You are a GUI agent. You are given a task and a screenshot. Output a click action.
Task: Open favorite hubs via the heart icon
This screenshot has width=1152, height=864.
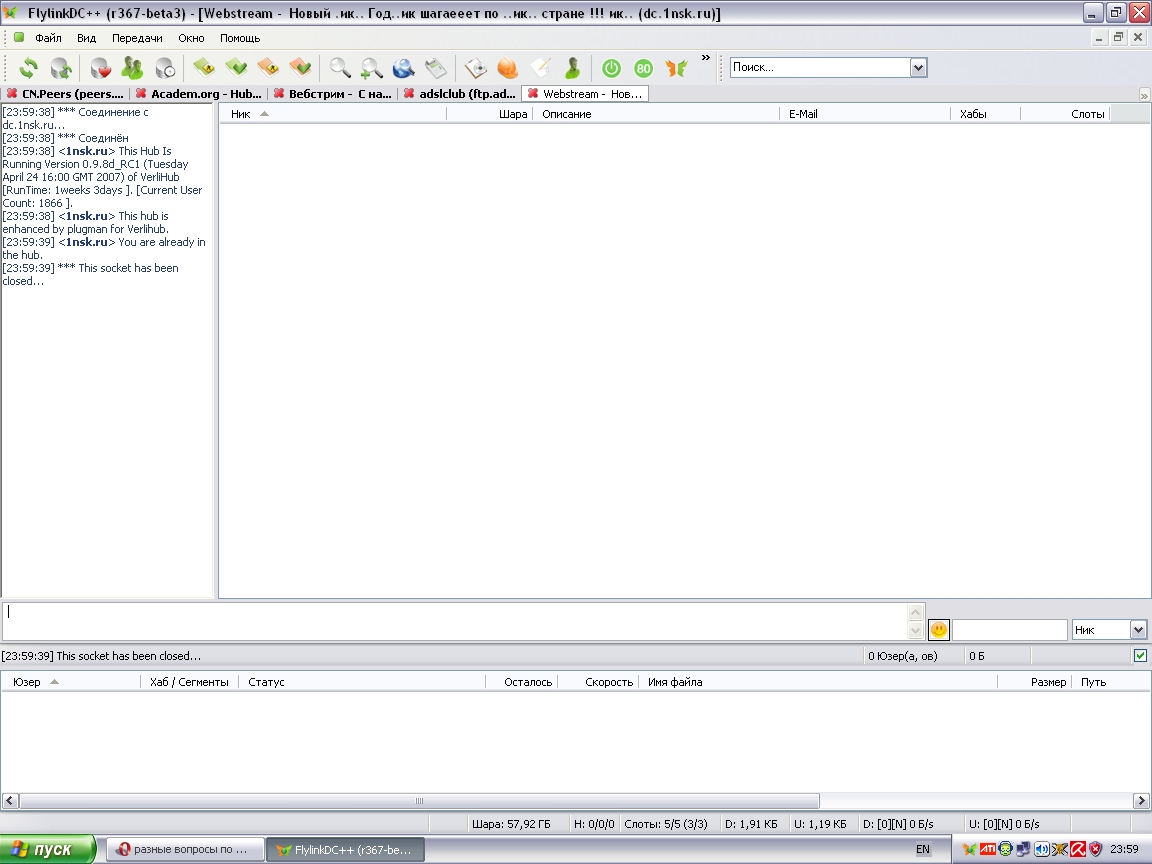[x=100, y=68]
